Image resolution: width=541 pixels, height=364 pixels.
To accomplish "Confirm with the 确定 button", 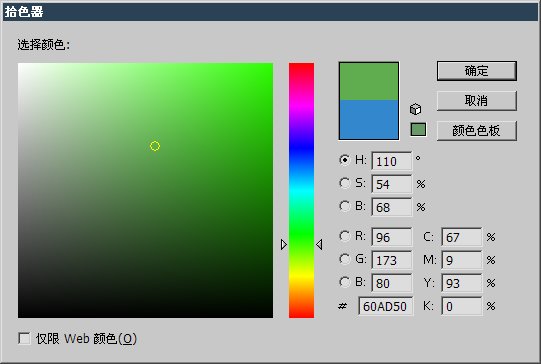I will click(476, 71).
